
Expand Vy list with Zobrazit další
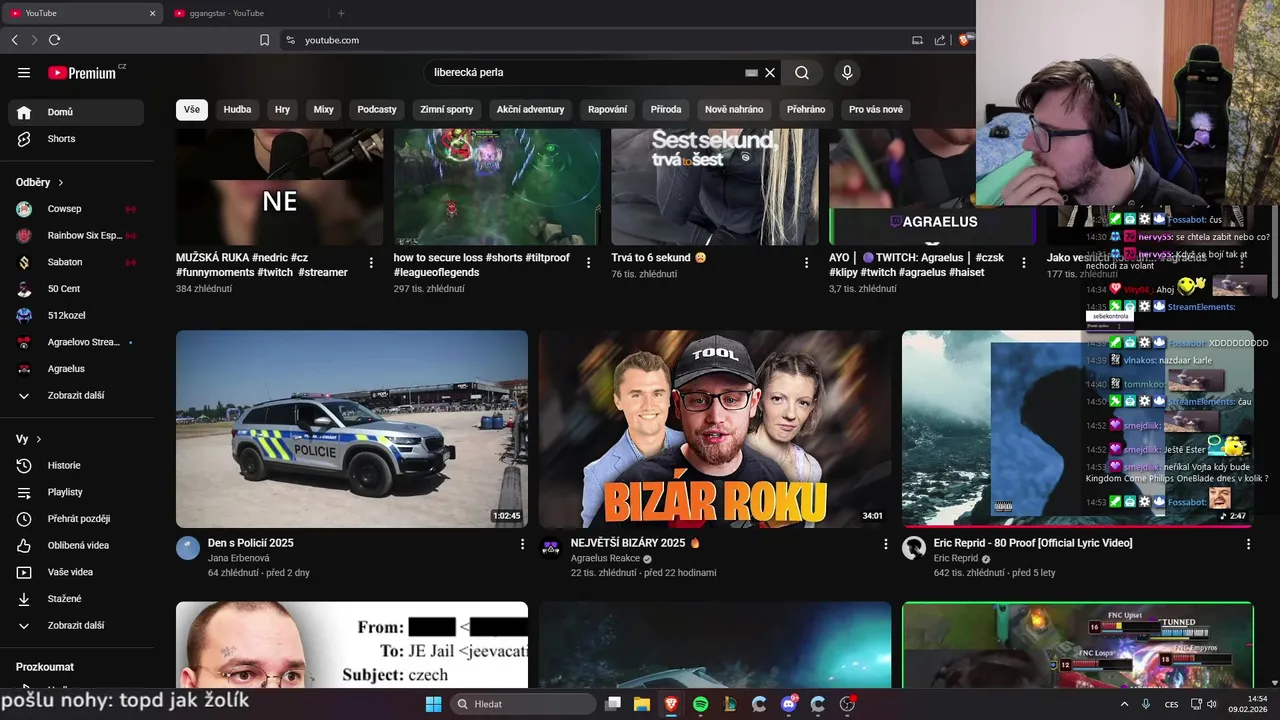pyautogui.click(x=76, y=625)
